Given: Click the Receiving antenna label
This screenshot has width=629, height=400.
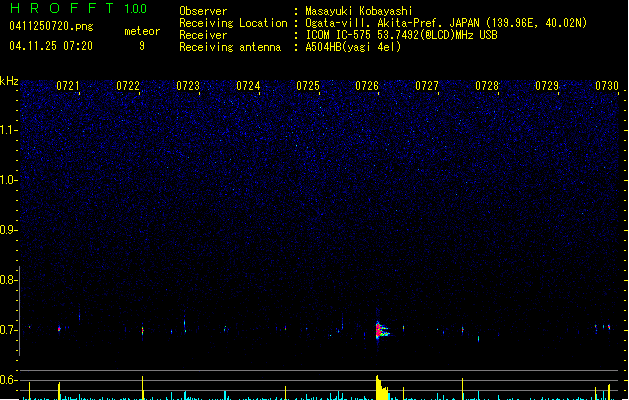Looking at the screenshot, I should point(230,47).
